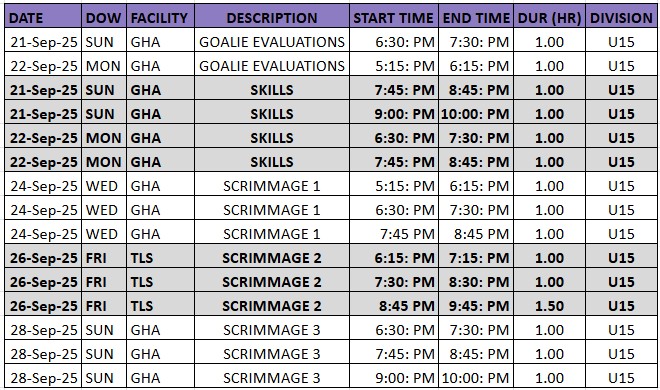This screenshot has height=390, width=660.
Task: Click SCRIMMAGE 3 ending 10:00: PM
Action: [272, 378]
